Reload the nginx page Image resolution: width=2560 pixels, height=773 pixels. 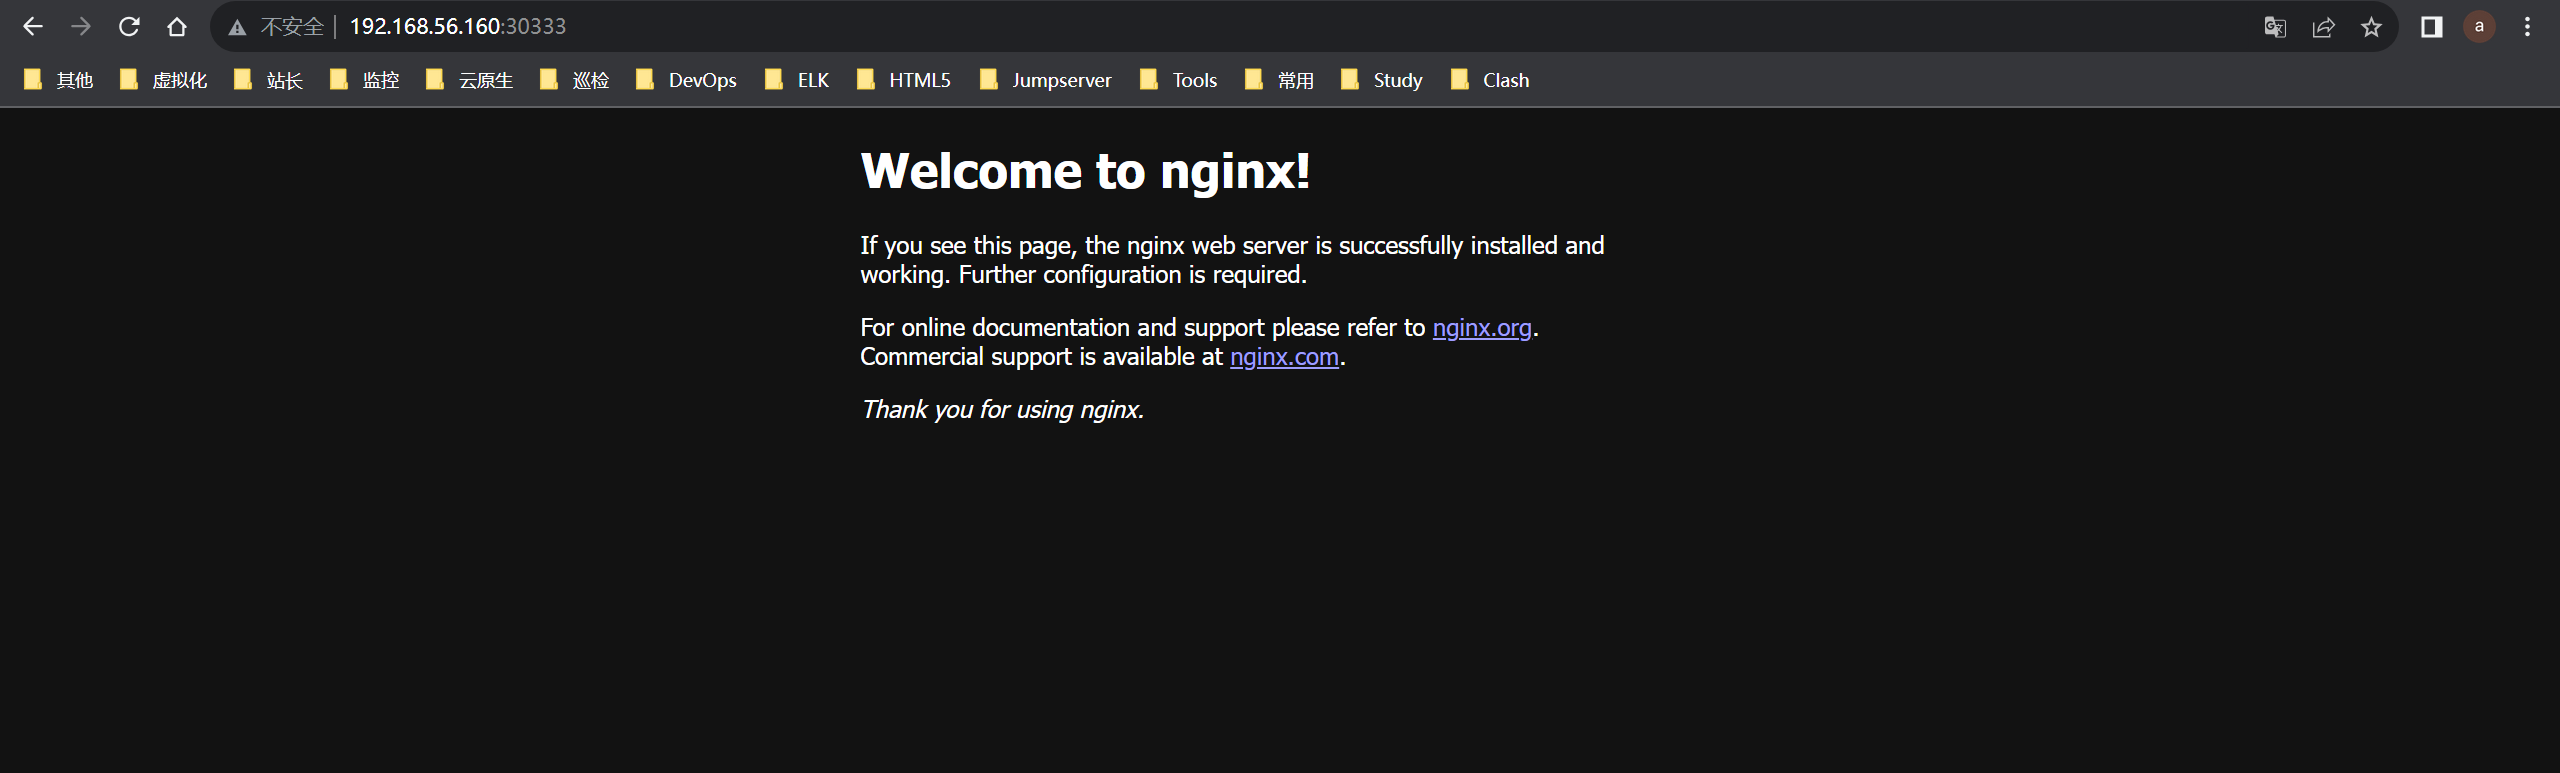coord(129,27)
